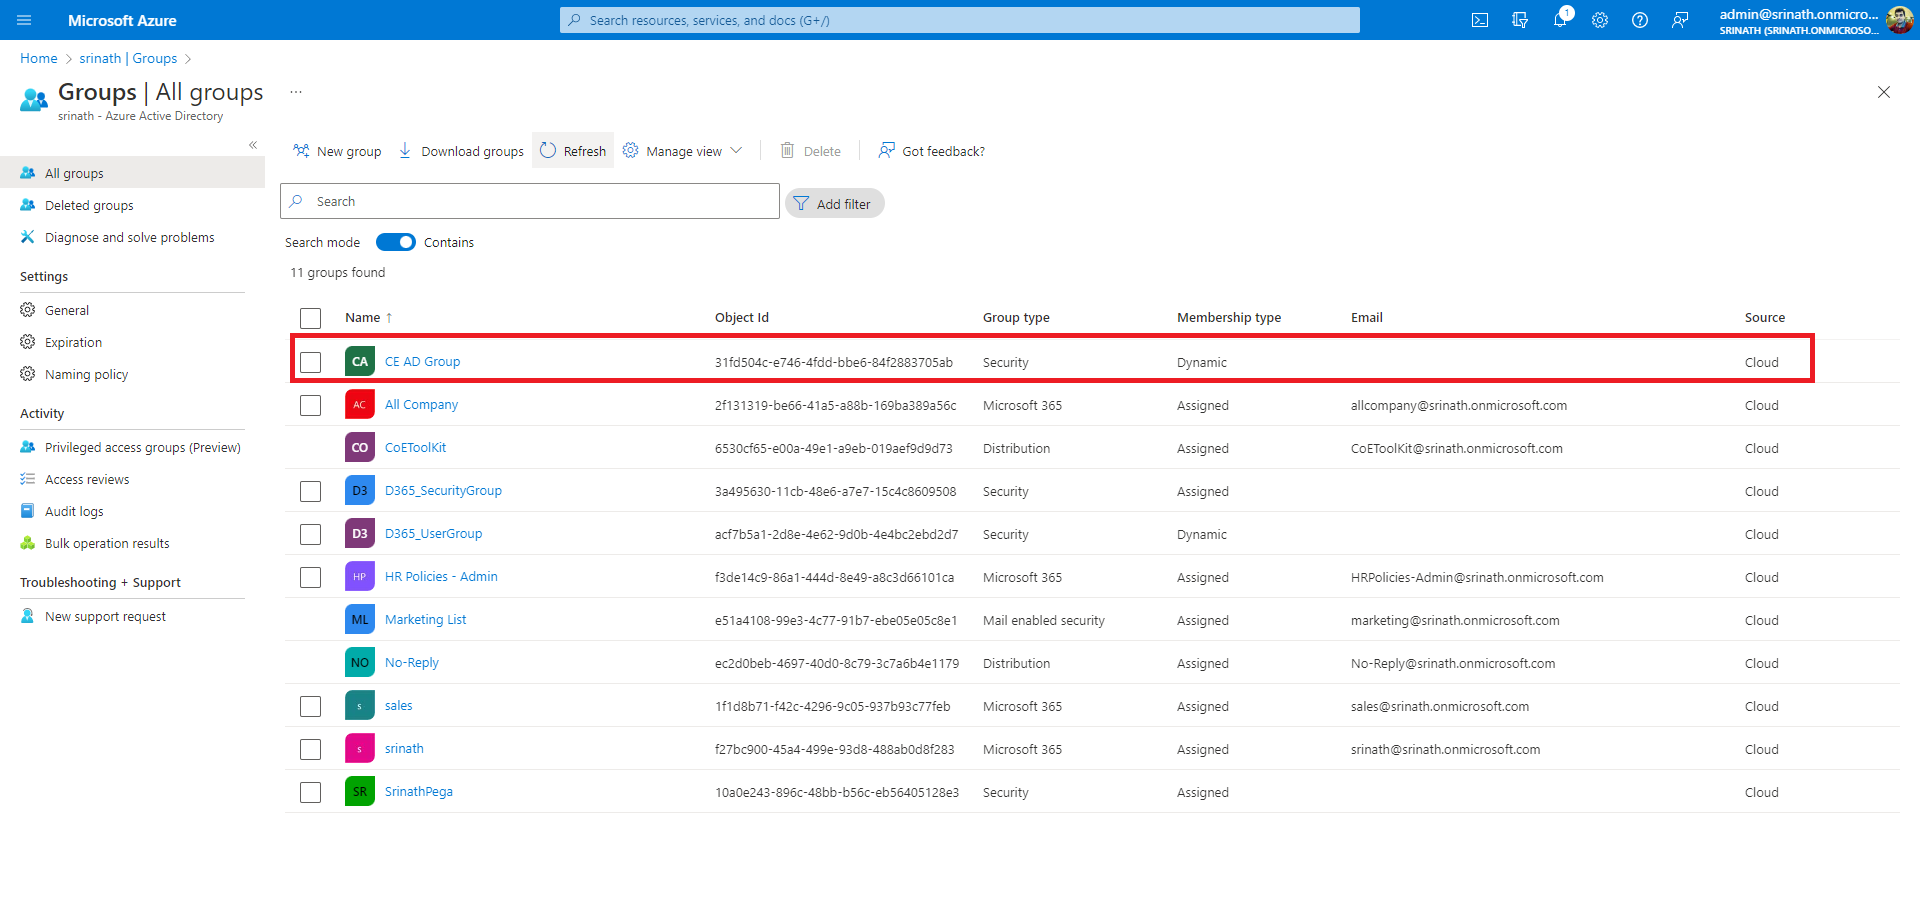Select the header select-all checkbox

311,318
